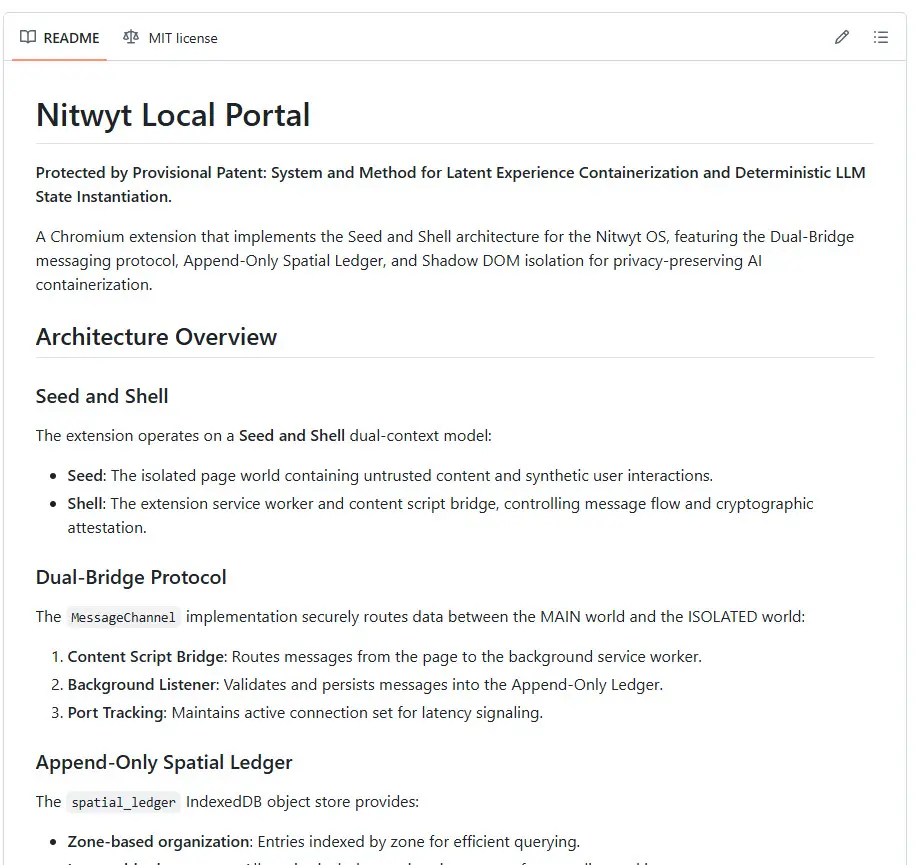Image resolution: width=917 pixels, height=865 pixels.
Task: Click the bold Seed bullet item
Action: [390, 475]
